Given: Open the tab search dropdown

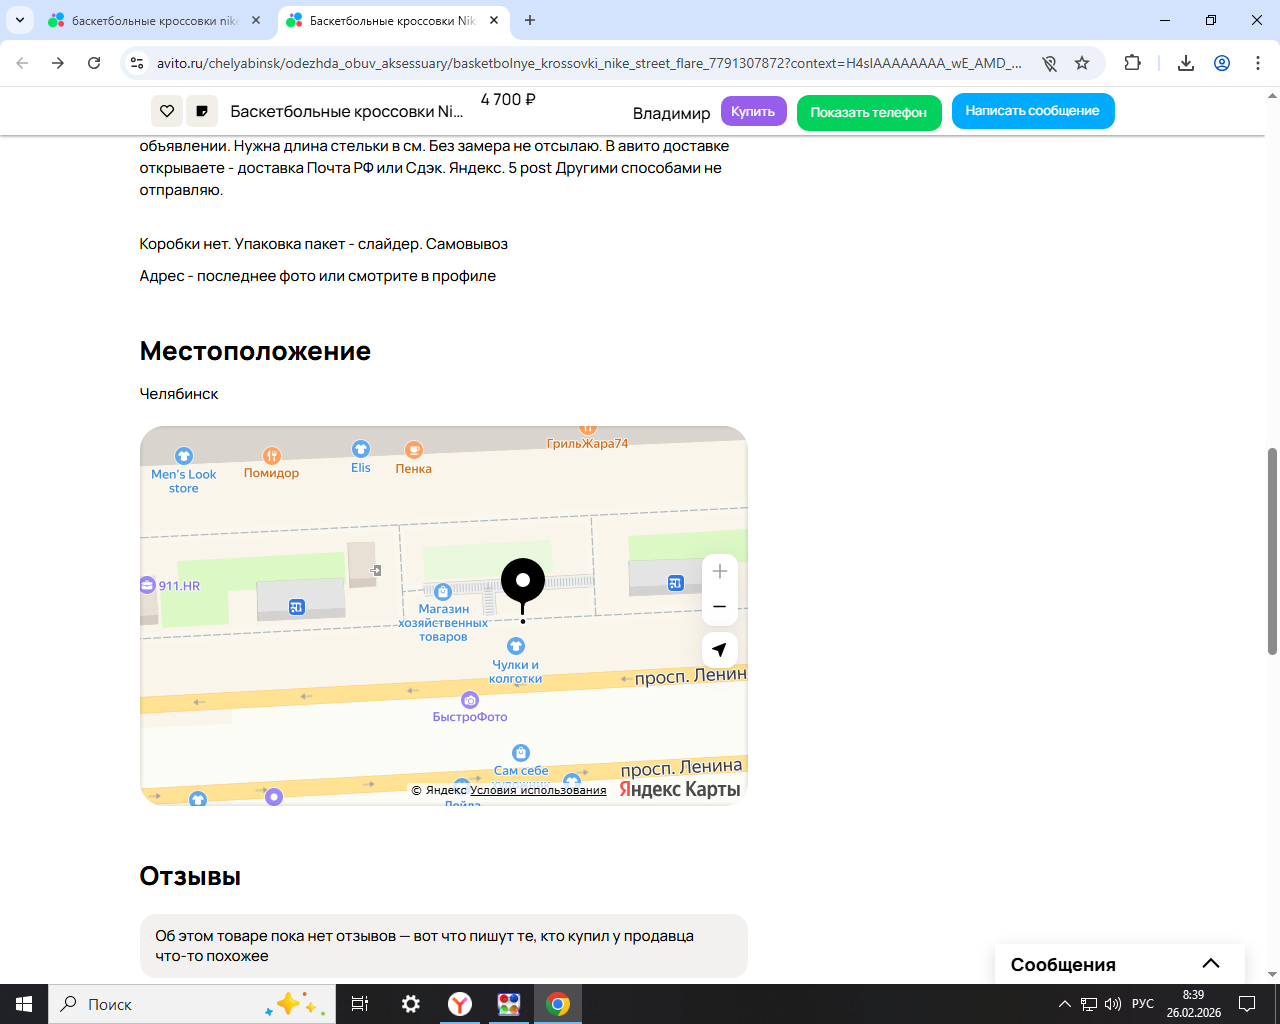Looking at the screenshot, I should click(20, 20).
